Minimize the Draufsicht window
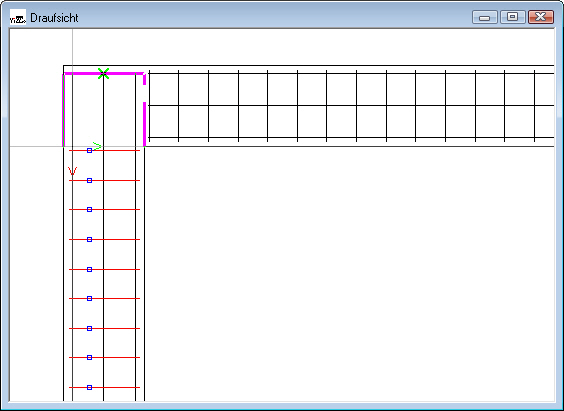 (x=485, y=17)
